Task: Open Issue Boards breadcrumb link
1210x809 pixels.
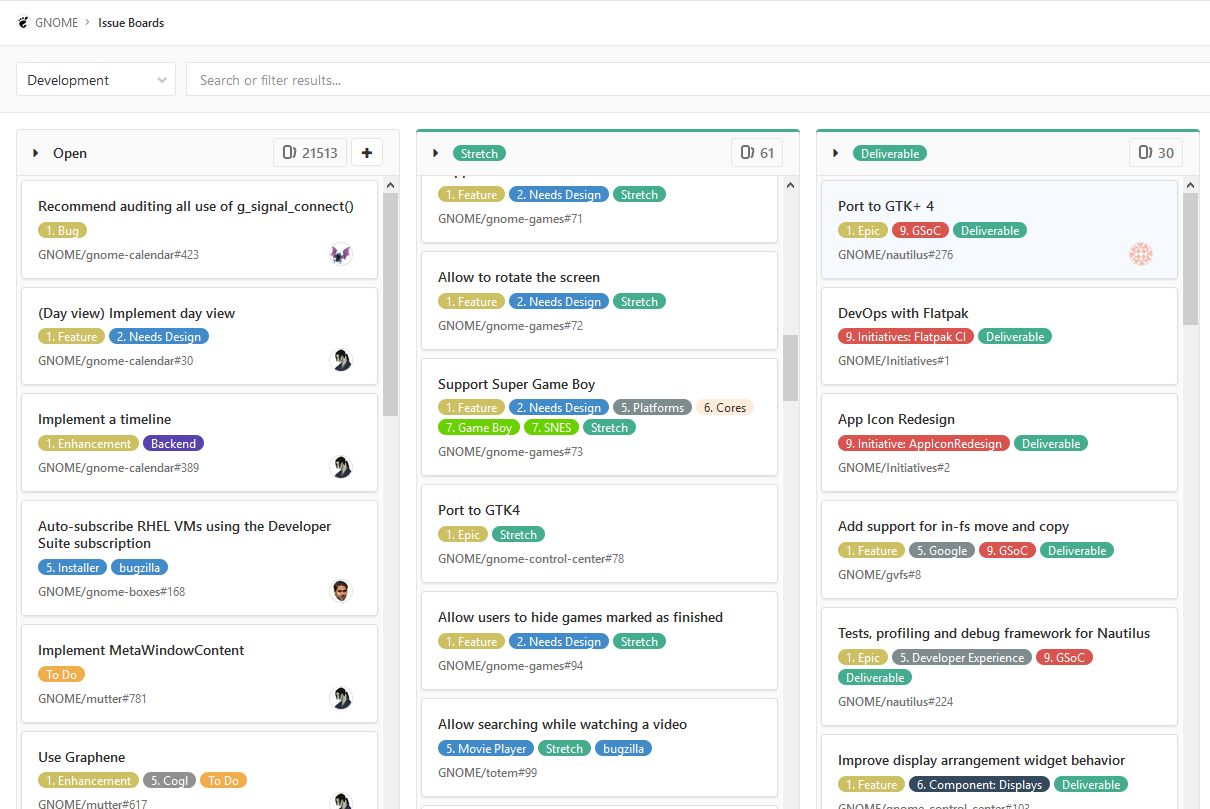Action: 131,22
